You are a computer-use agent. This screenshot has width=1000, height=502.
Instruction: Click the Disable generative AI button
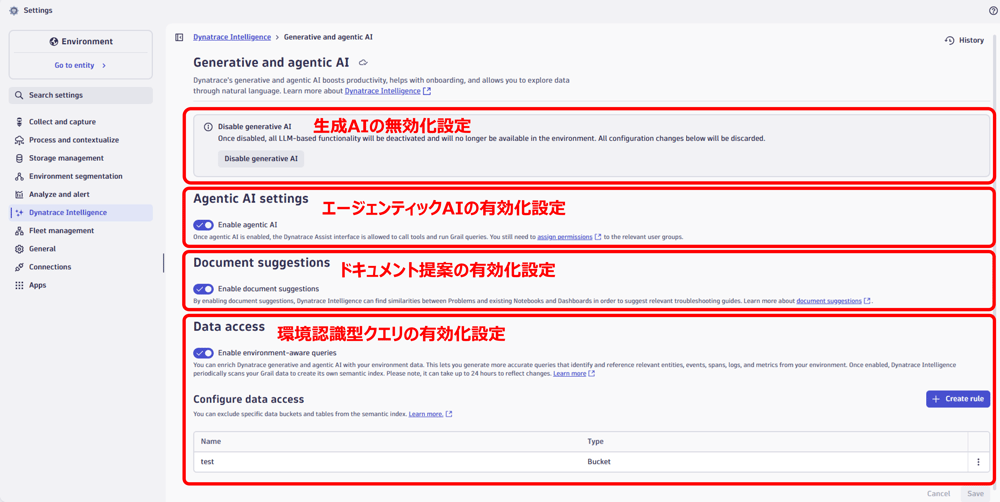click(261, 159)
